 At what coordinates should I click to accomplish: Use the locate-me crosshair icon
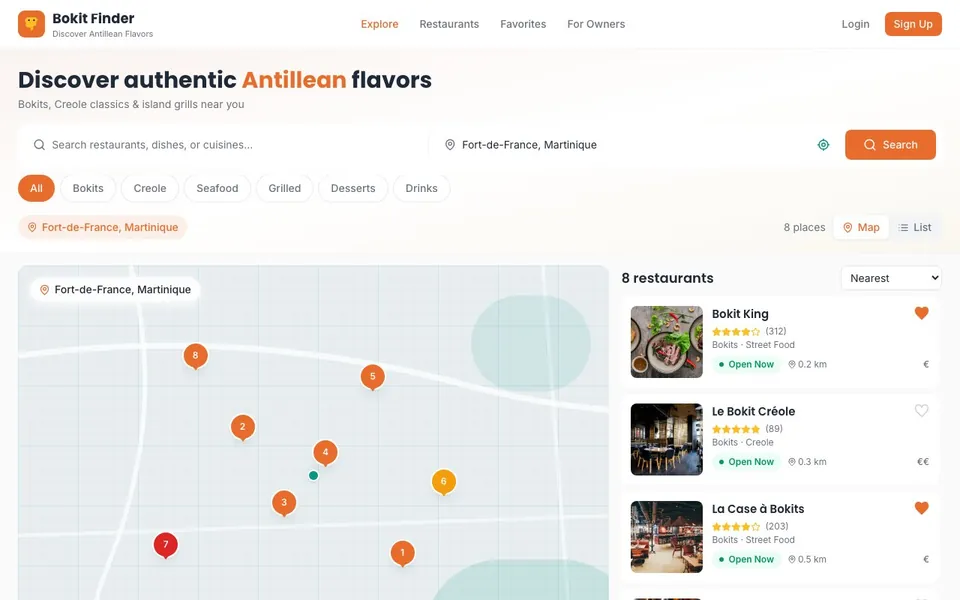tap(823, 144)
